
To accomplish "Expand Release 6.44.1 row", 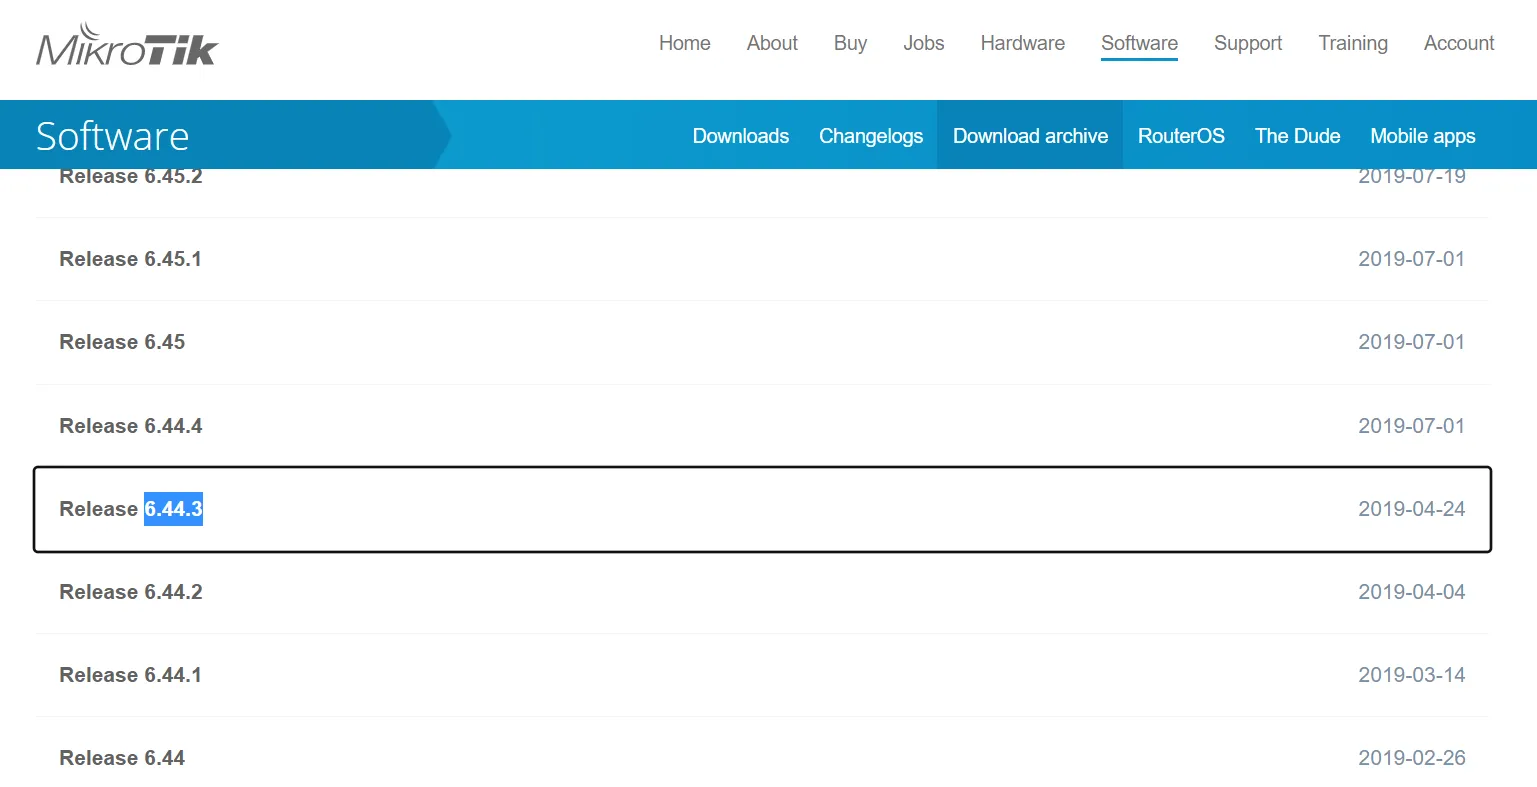I will [762, 675].
